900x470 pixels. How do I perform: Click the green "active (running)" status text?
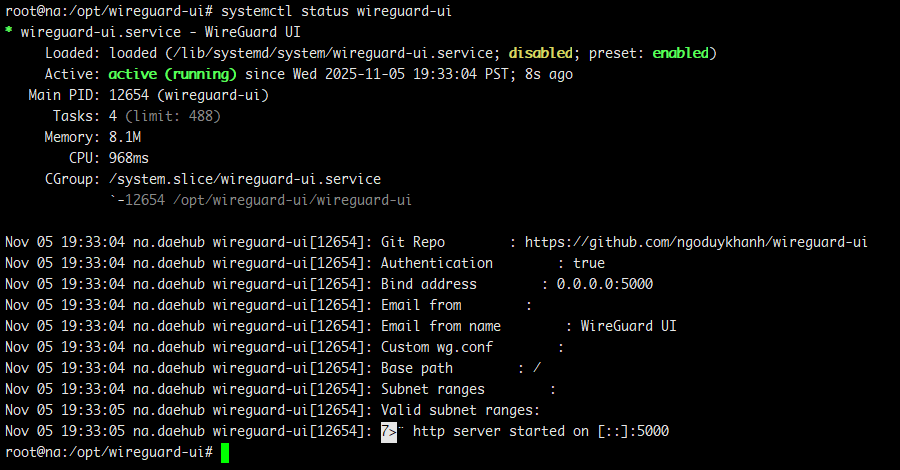[x=172, y=74]
